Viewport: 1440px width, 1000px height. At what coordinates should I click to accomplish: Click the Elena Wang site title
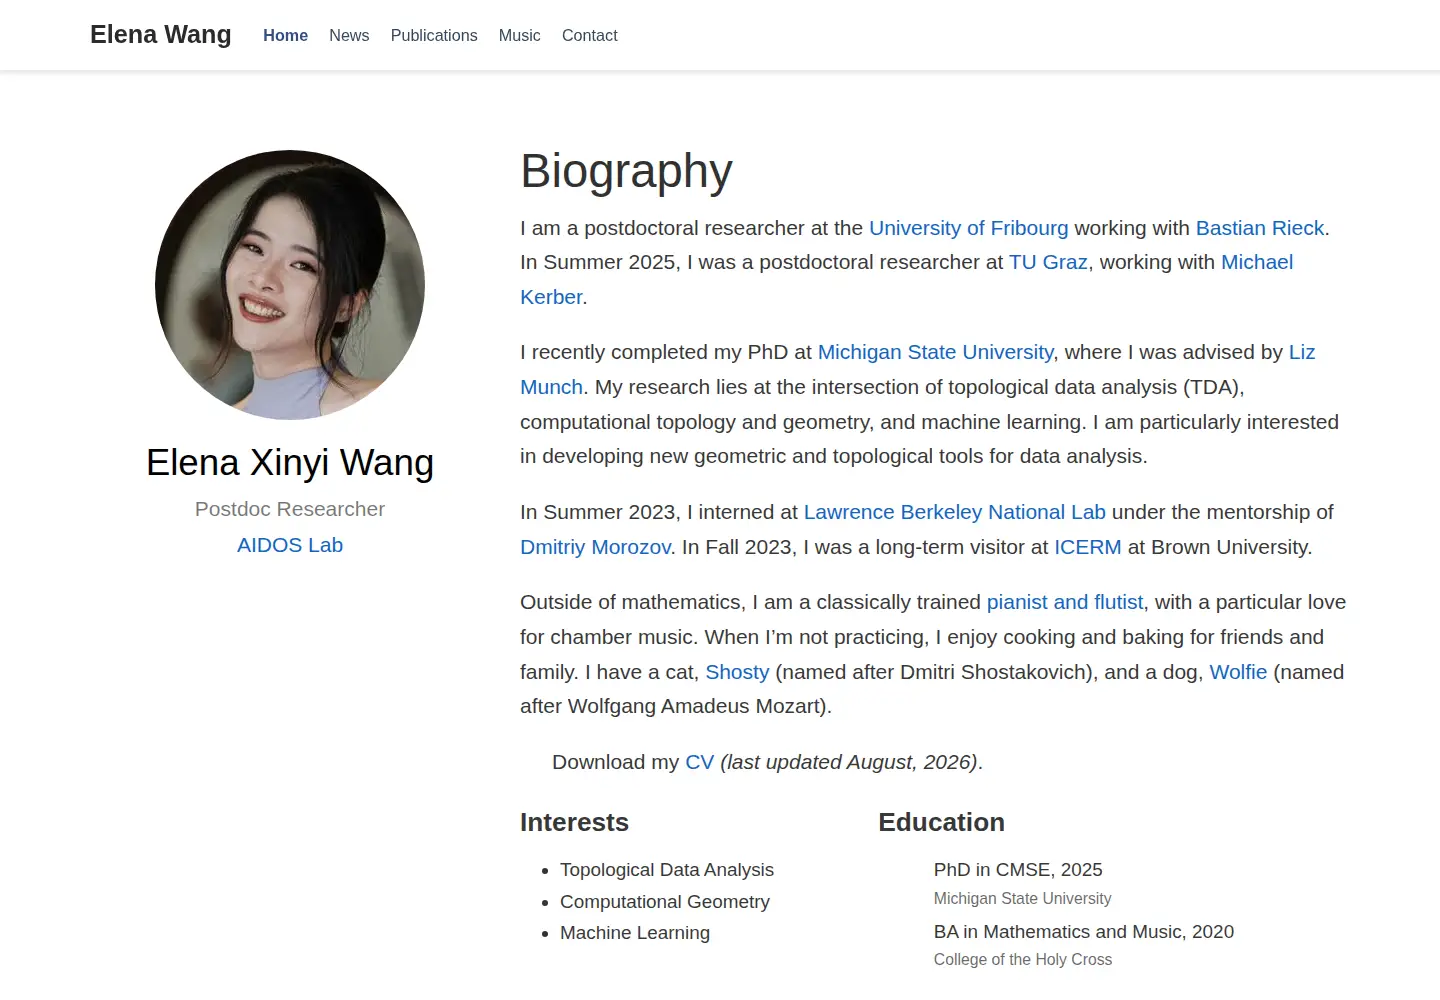point(160,35)
